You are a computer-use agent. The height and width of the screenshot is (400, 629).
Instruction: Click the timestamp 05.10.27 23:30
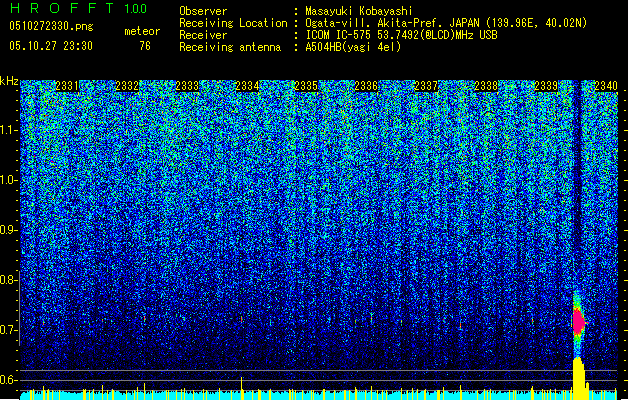51,46
